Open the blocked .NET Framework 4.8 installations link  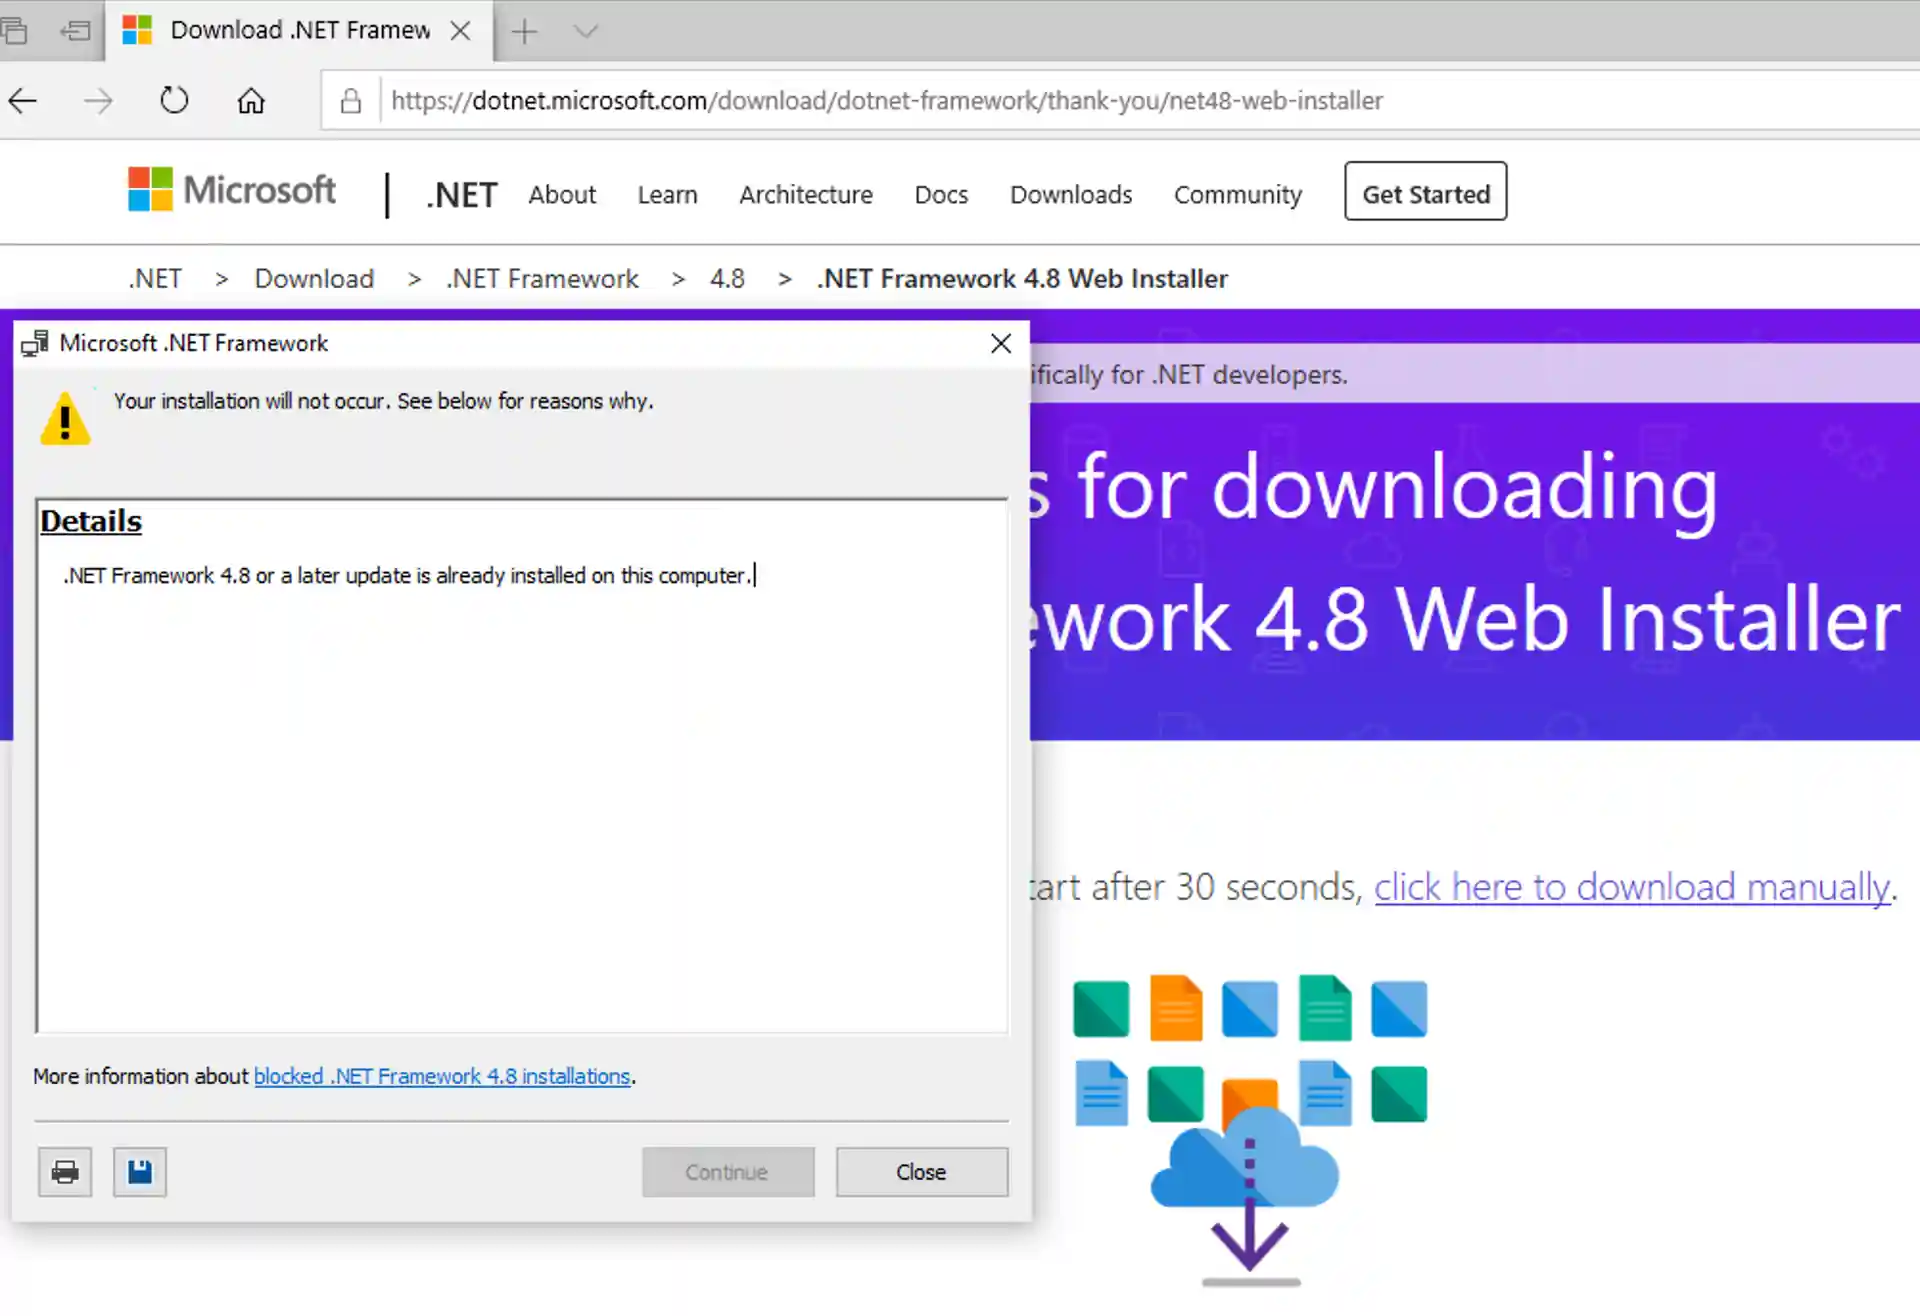[x=441, y=1076]
